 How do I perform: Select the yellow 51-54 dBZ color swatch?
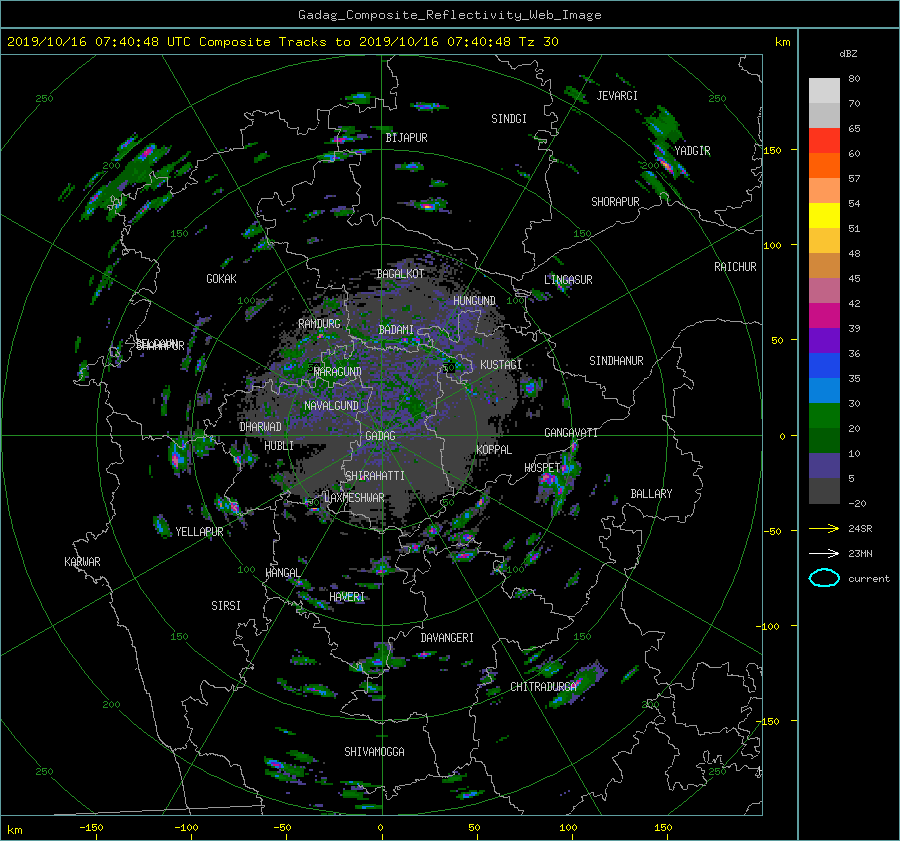coord(824,215)
